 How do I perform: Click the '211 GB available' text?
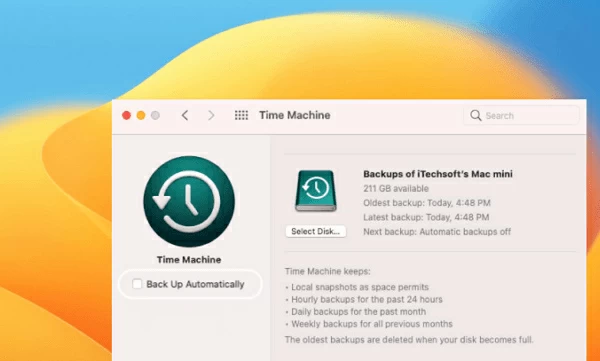(x=396, y=188)
